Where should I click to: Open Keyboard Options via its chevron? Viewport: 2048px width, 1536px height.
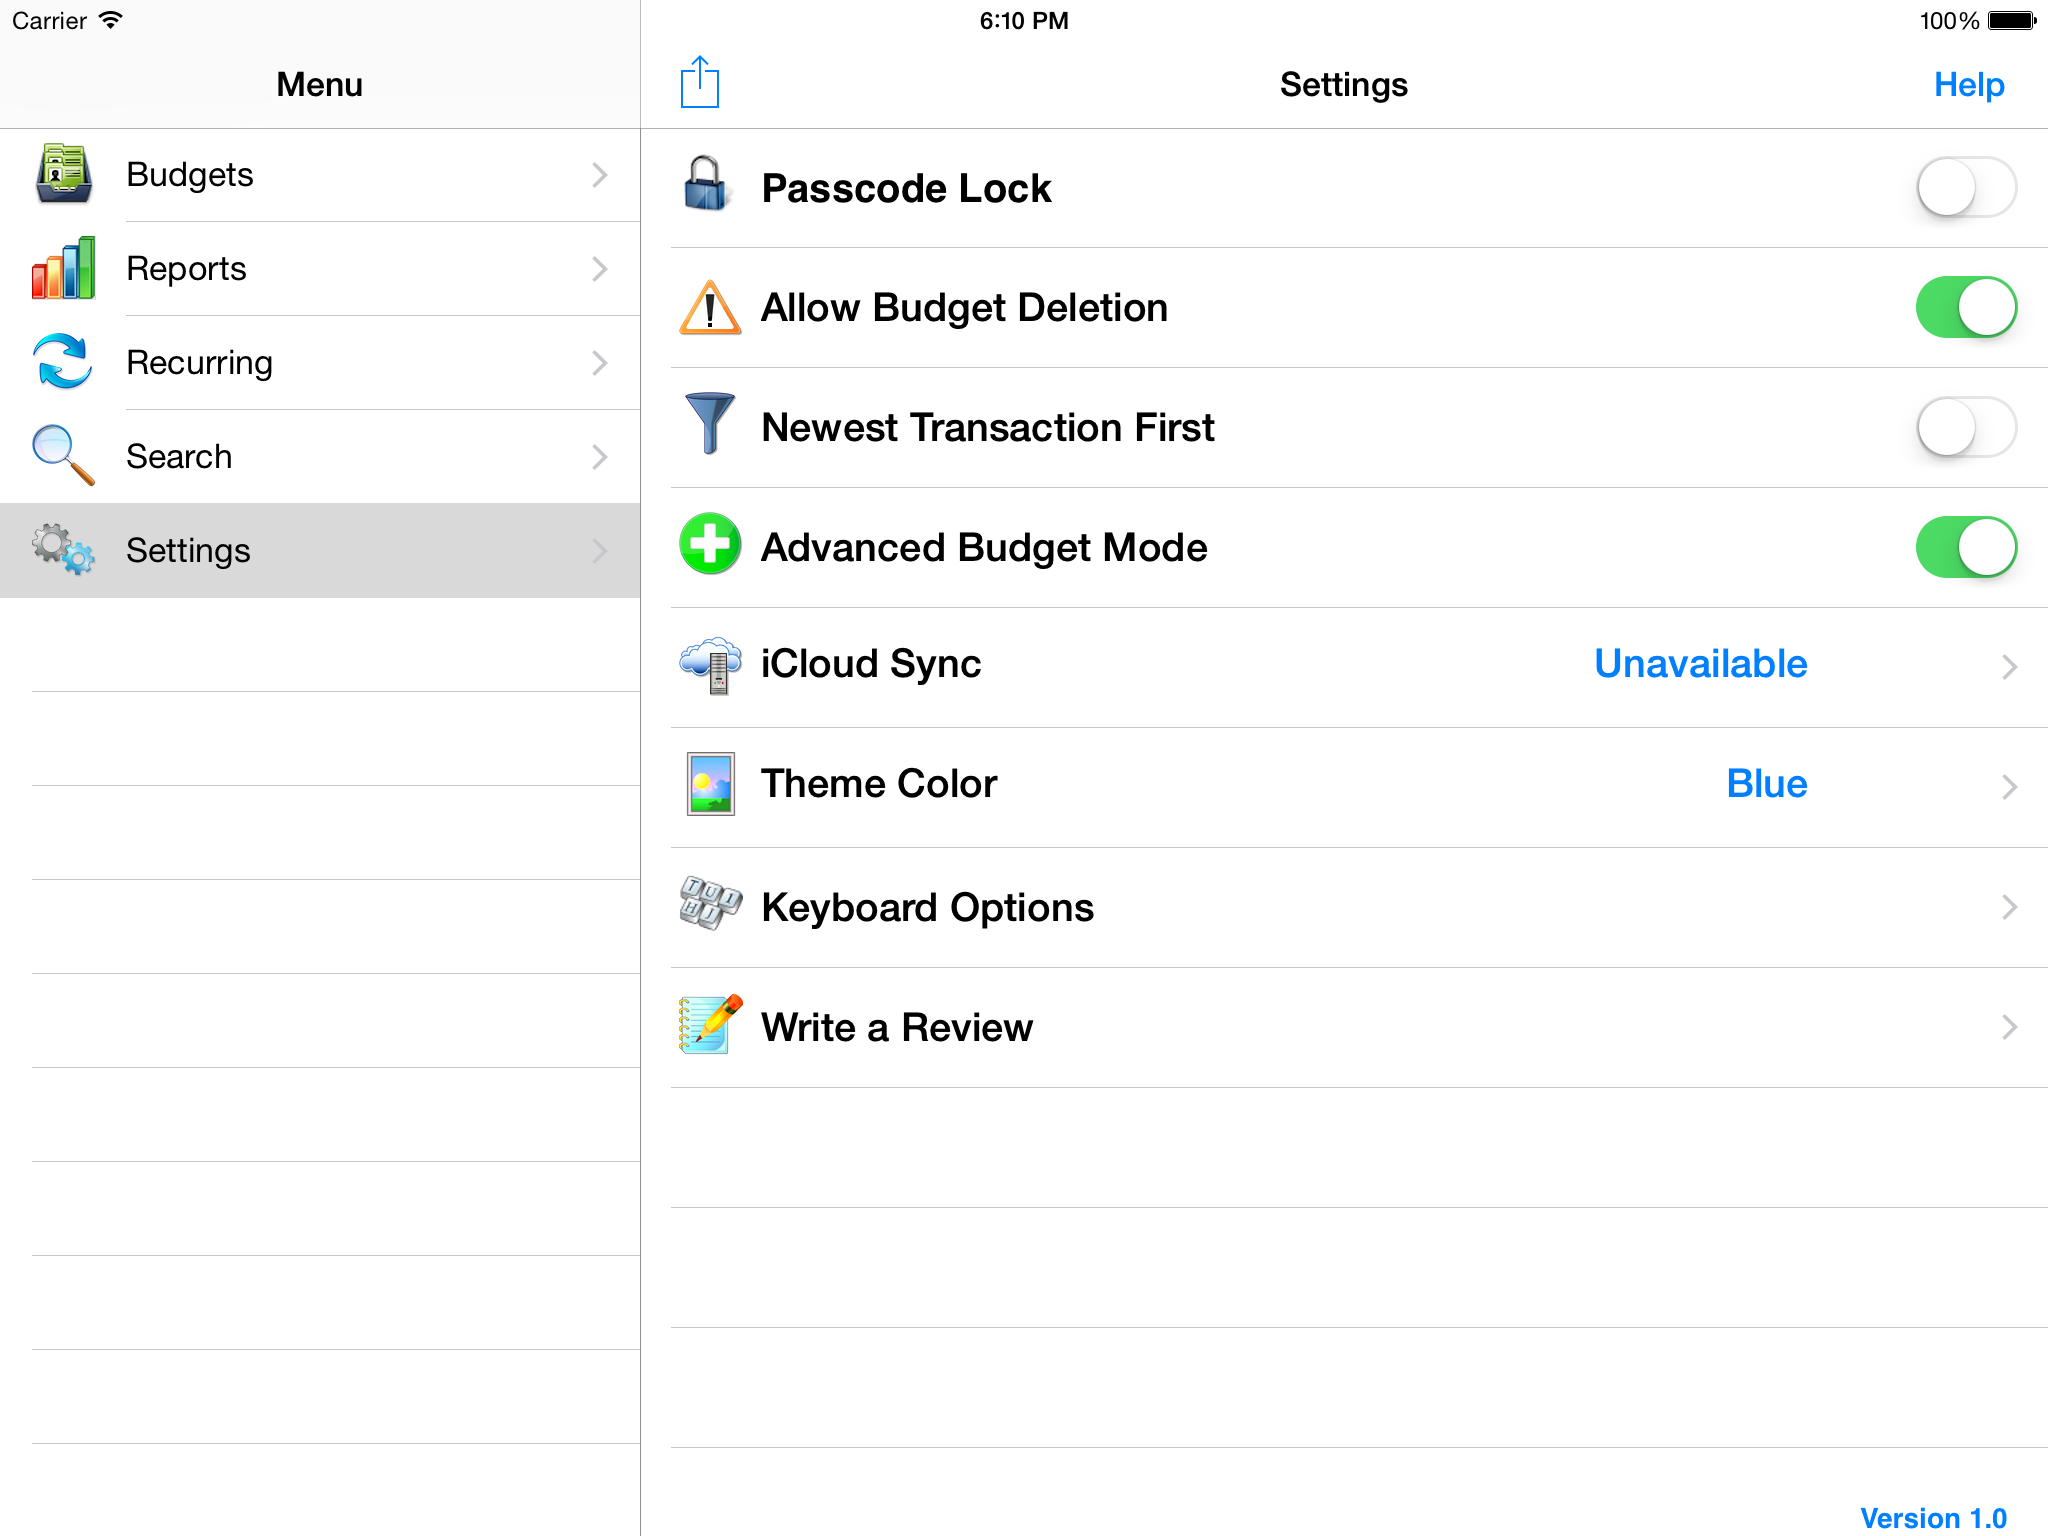(2009, 907)
